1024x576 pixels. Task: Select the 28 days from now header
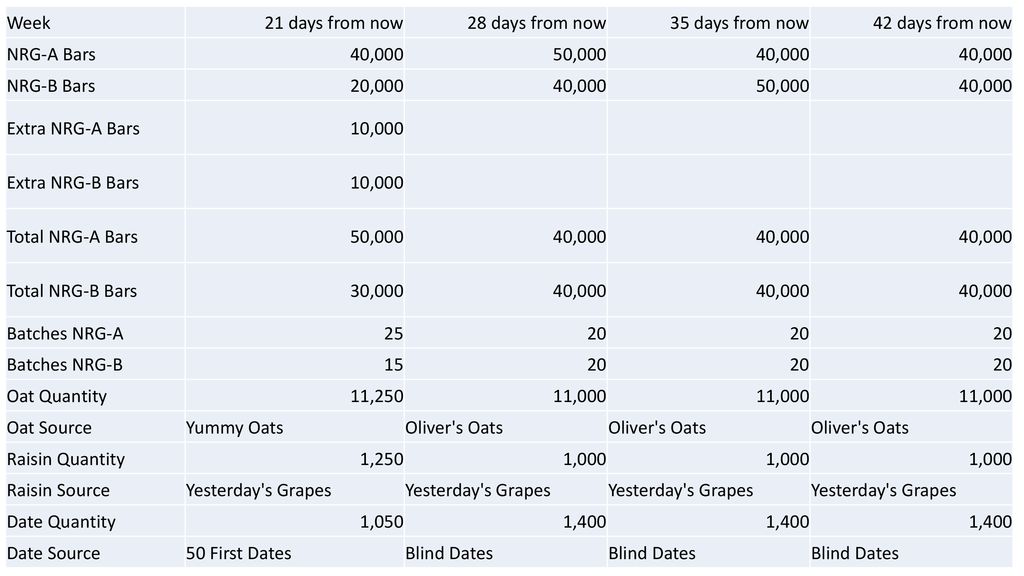tap(537, 23)
